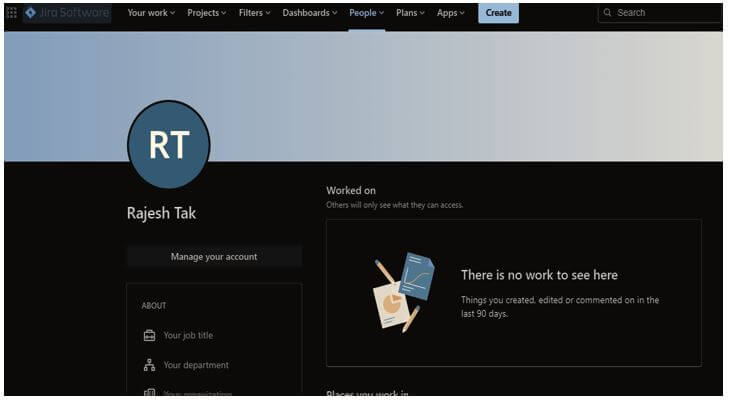Image resolution: width=737 pixels, height=407 pixels.
Task: Click the department hierarchy icon
Action: coord(149,365)
